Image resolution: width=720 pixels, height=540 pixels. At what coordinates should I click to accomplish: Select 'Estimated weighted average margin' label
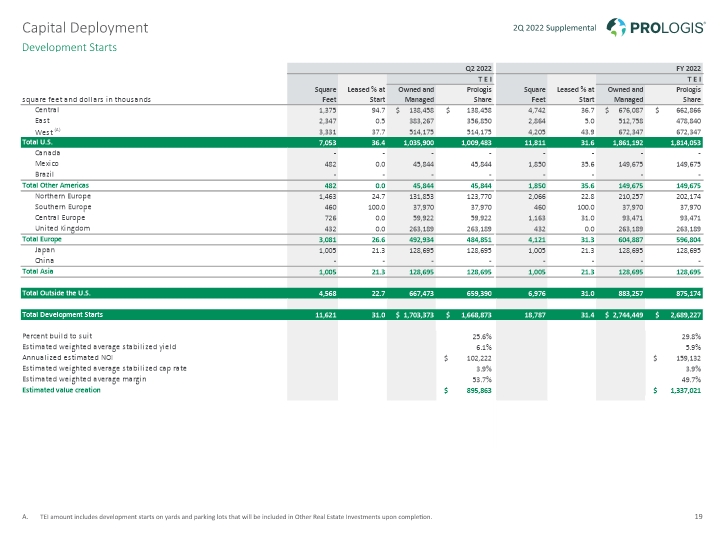(84, 379)
